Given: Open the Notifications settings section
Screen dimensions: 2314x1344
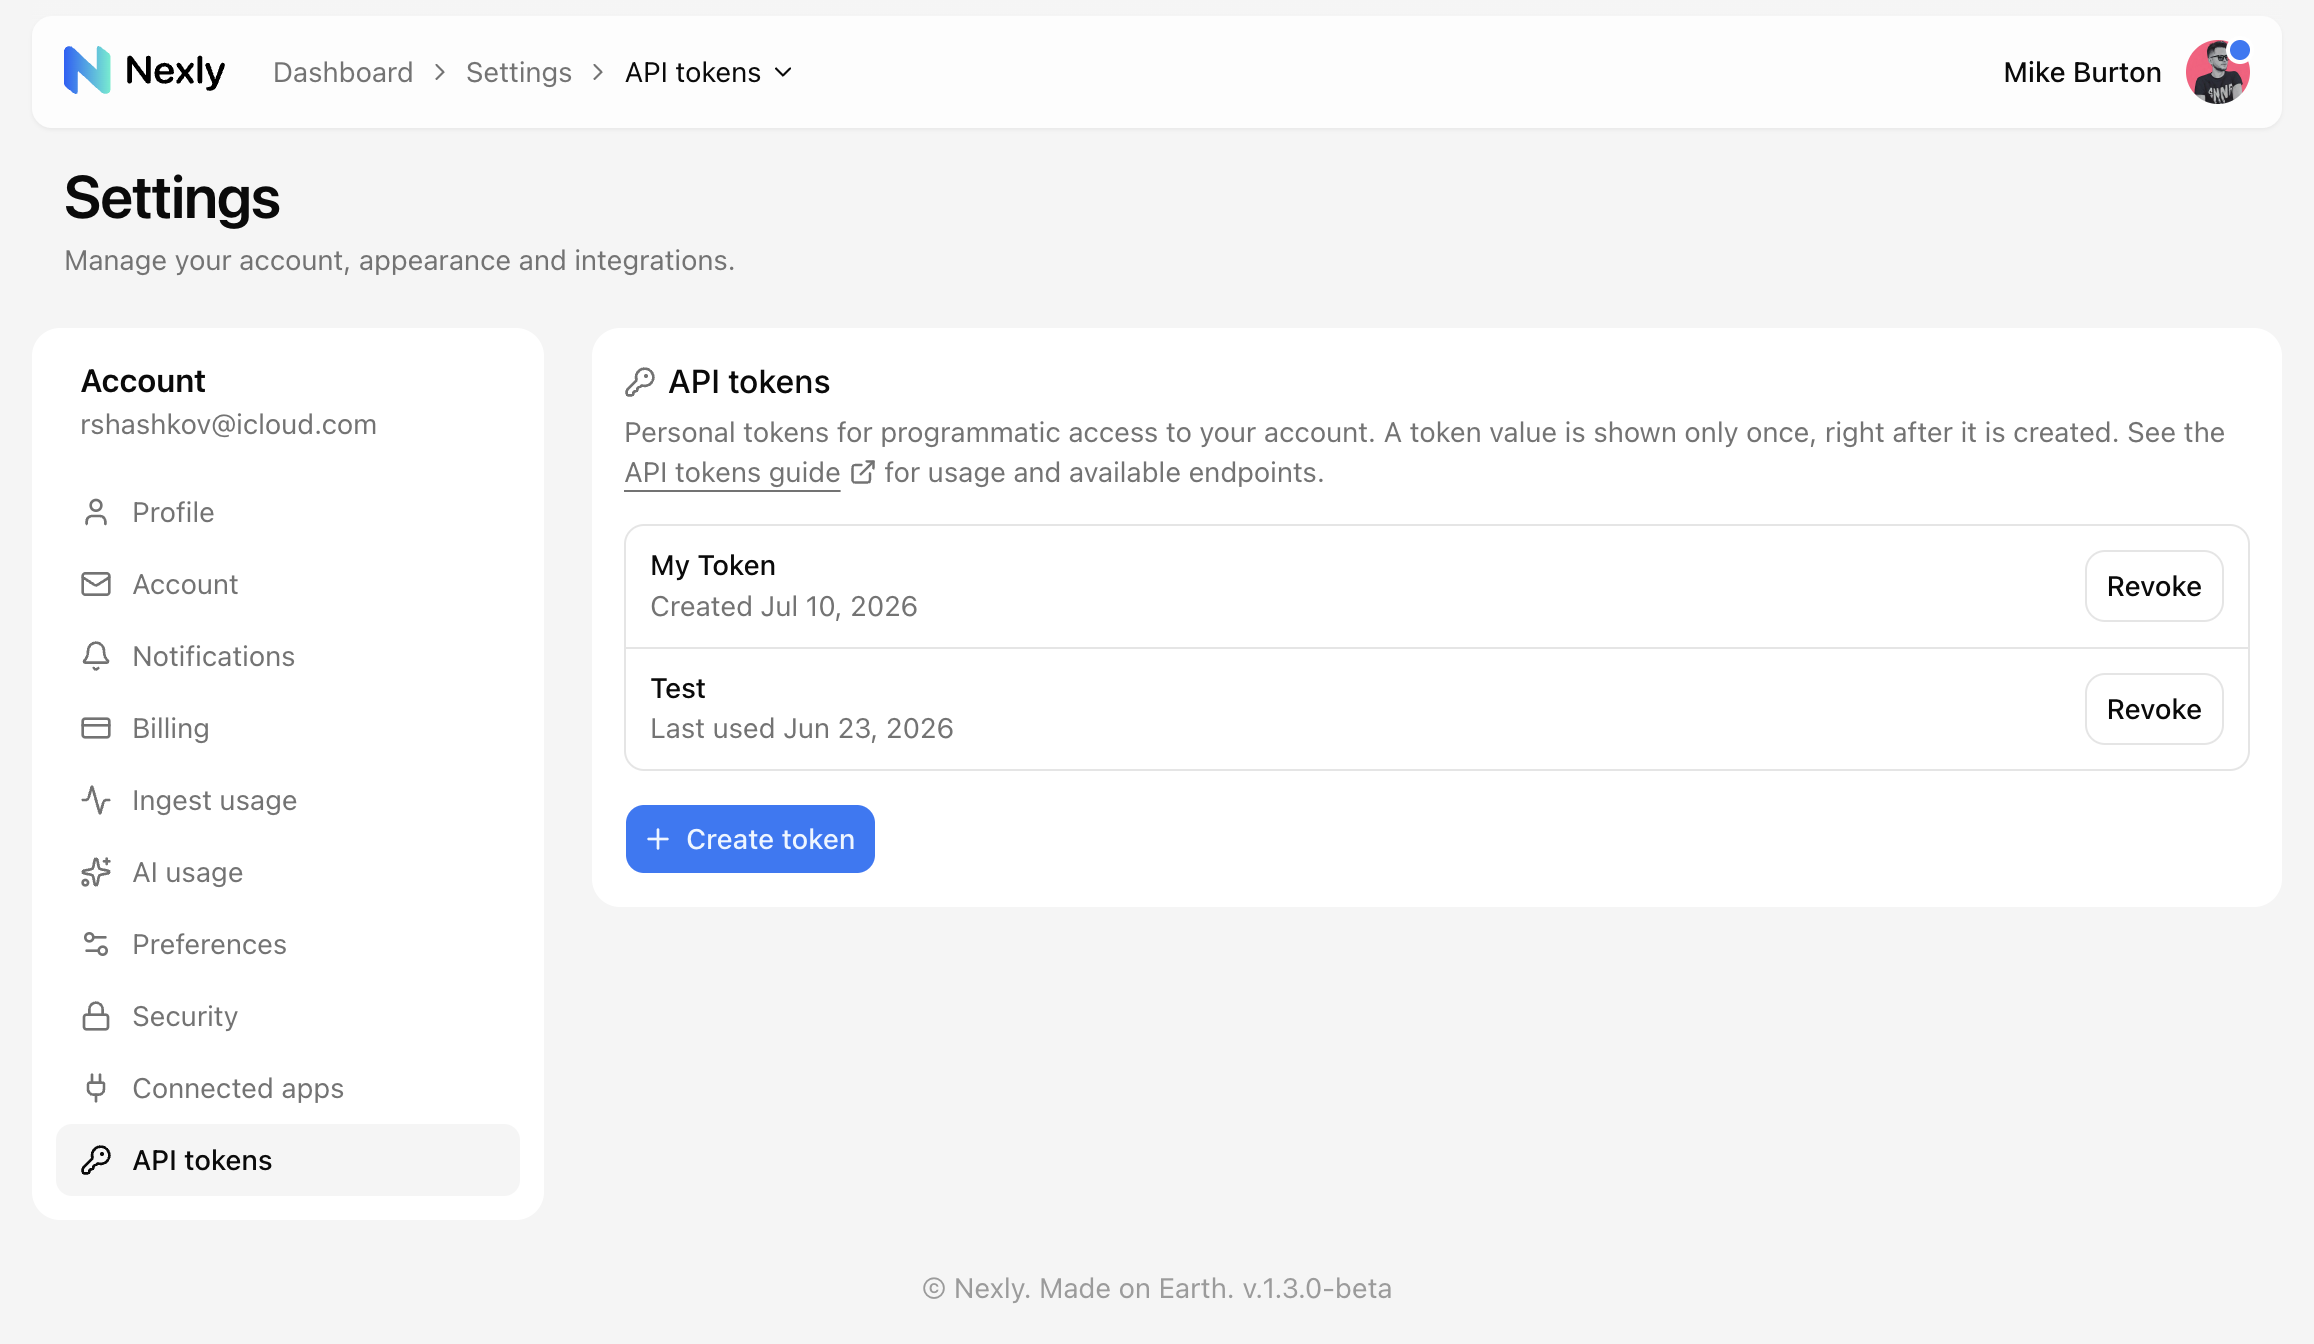Looking at the screenshot, I should (x=288, y=656).
